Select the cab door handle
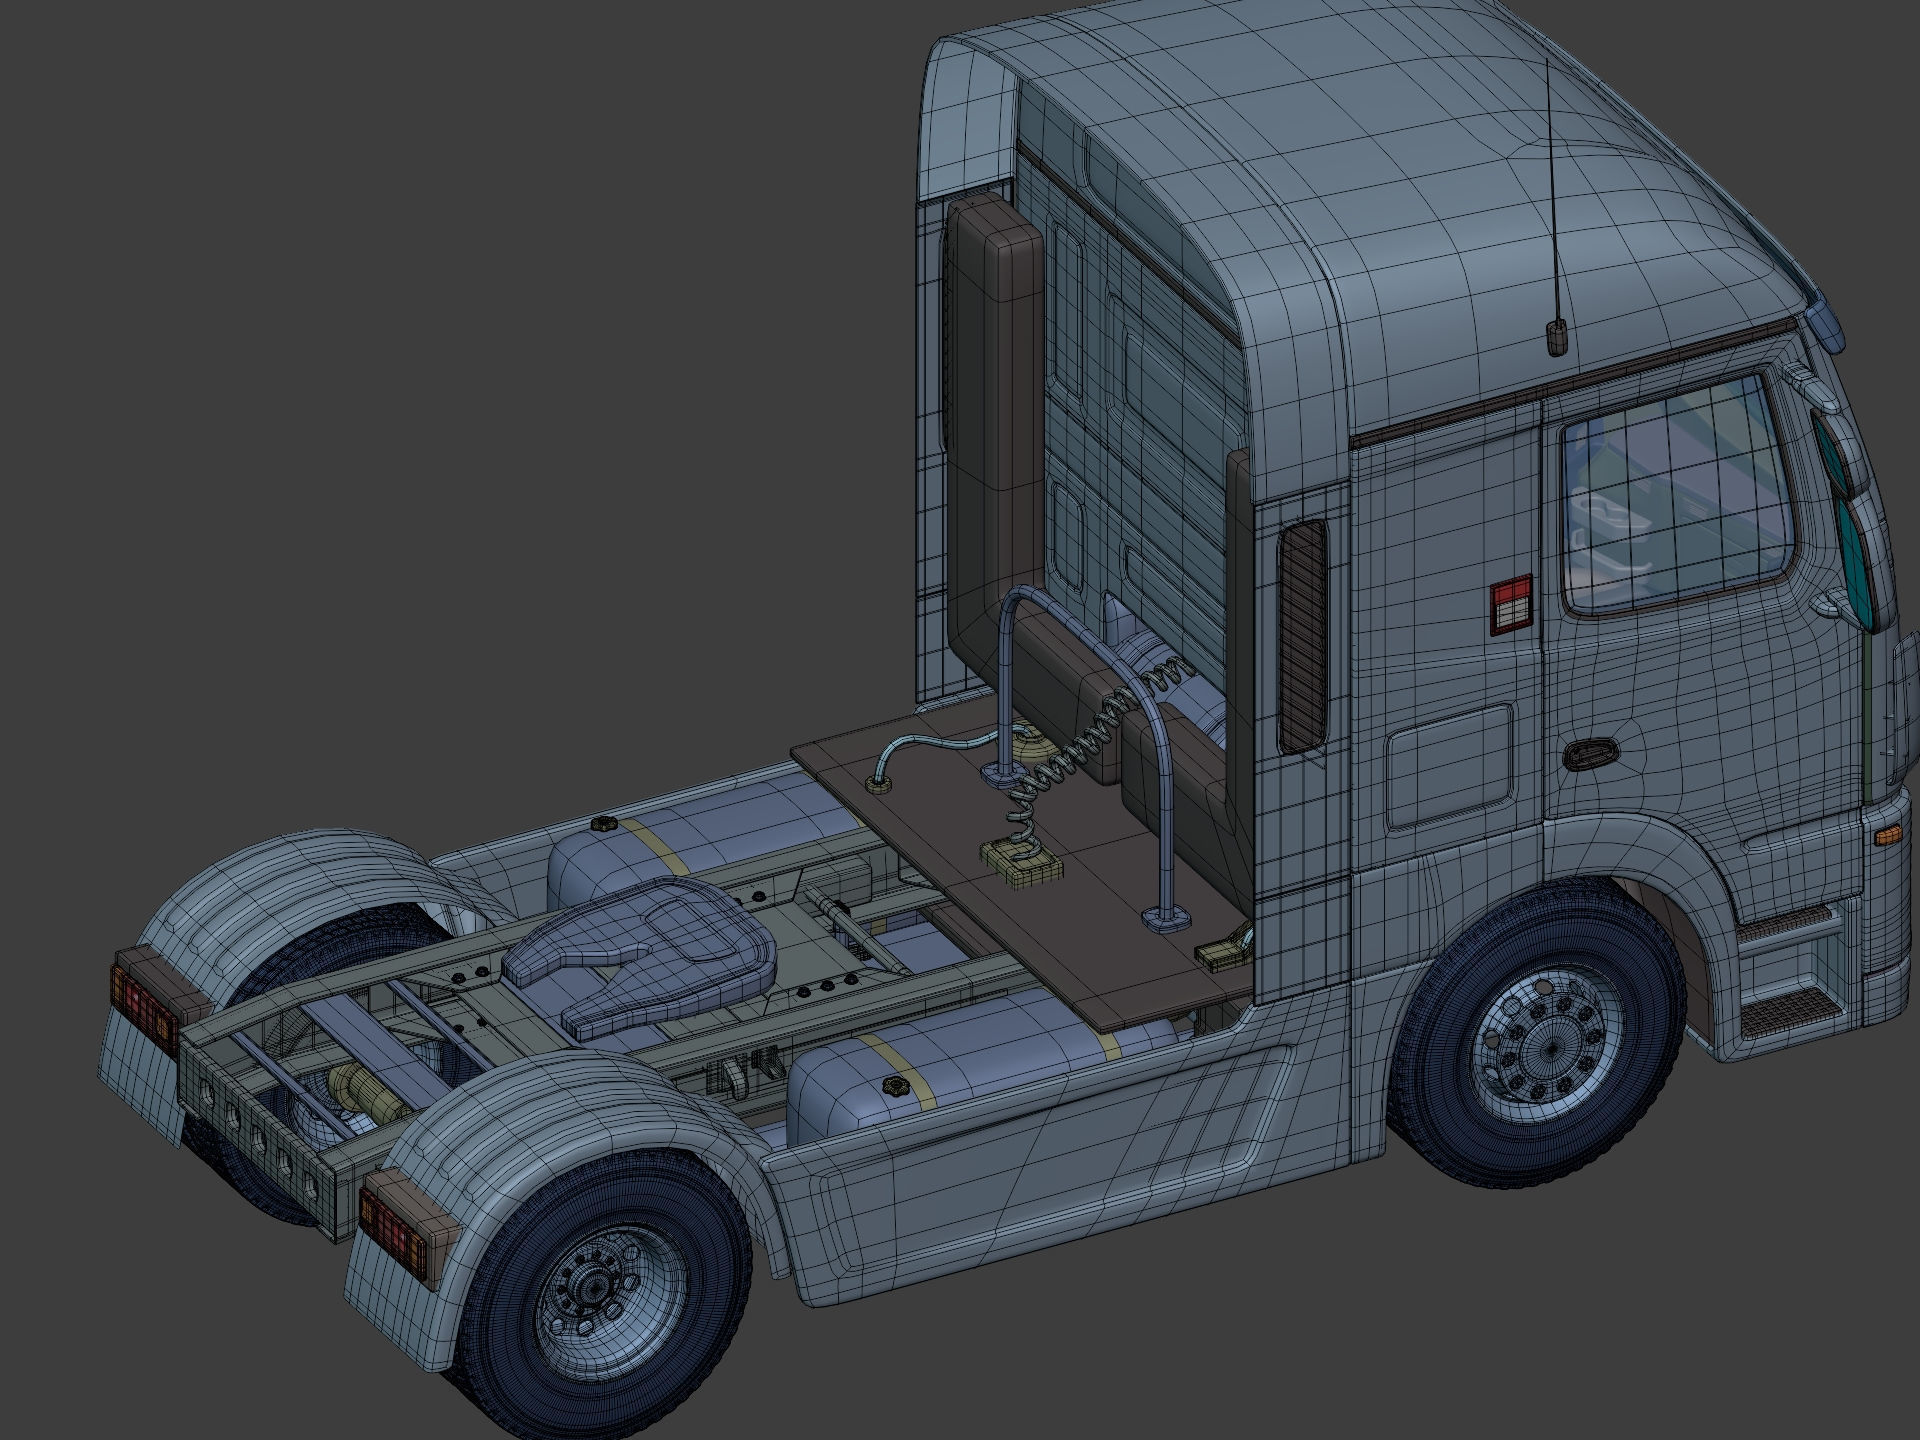Viewport: 1920px width, 1440px height. (1593, 755)
